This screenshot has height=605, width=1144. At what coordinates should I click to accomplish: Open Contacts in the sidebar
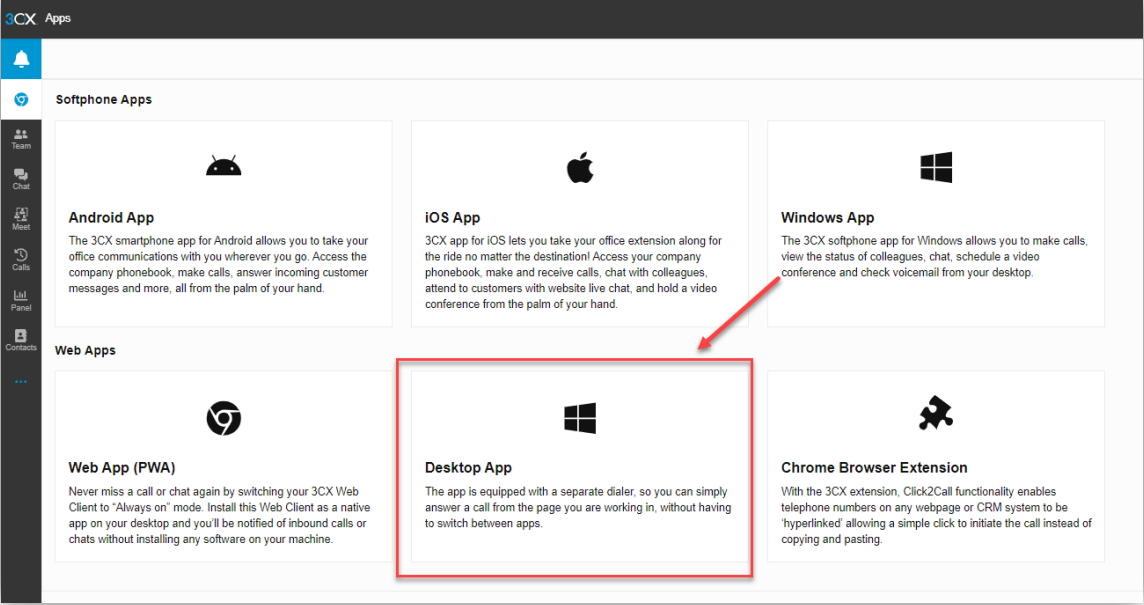click(21, 340)
